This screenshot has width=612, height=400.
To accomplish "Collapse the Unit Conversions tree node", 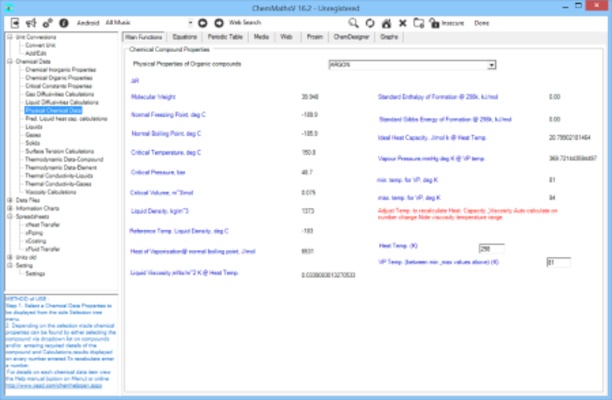I will 10,37.
